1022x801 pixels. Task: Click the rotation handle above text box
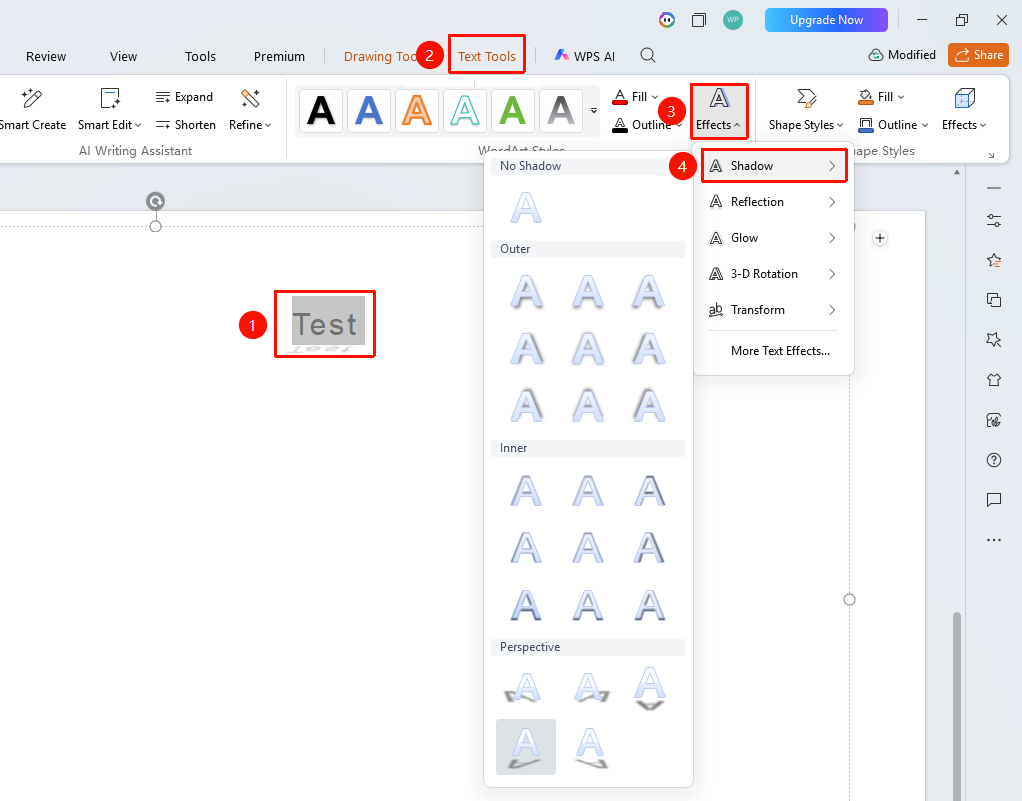click(155, 201)
